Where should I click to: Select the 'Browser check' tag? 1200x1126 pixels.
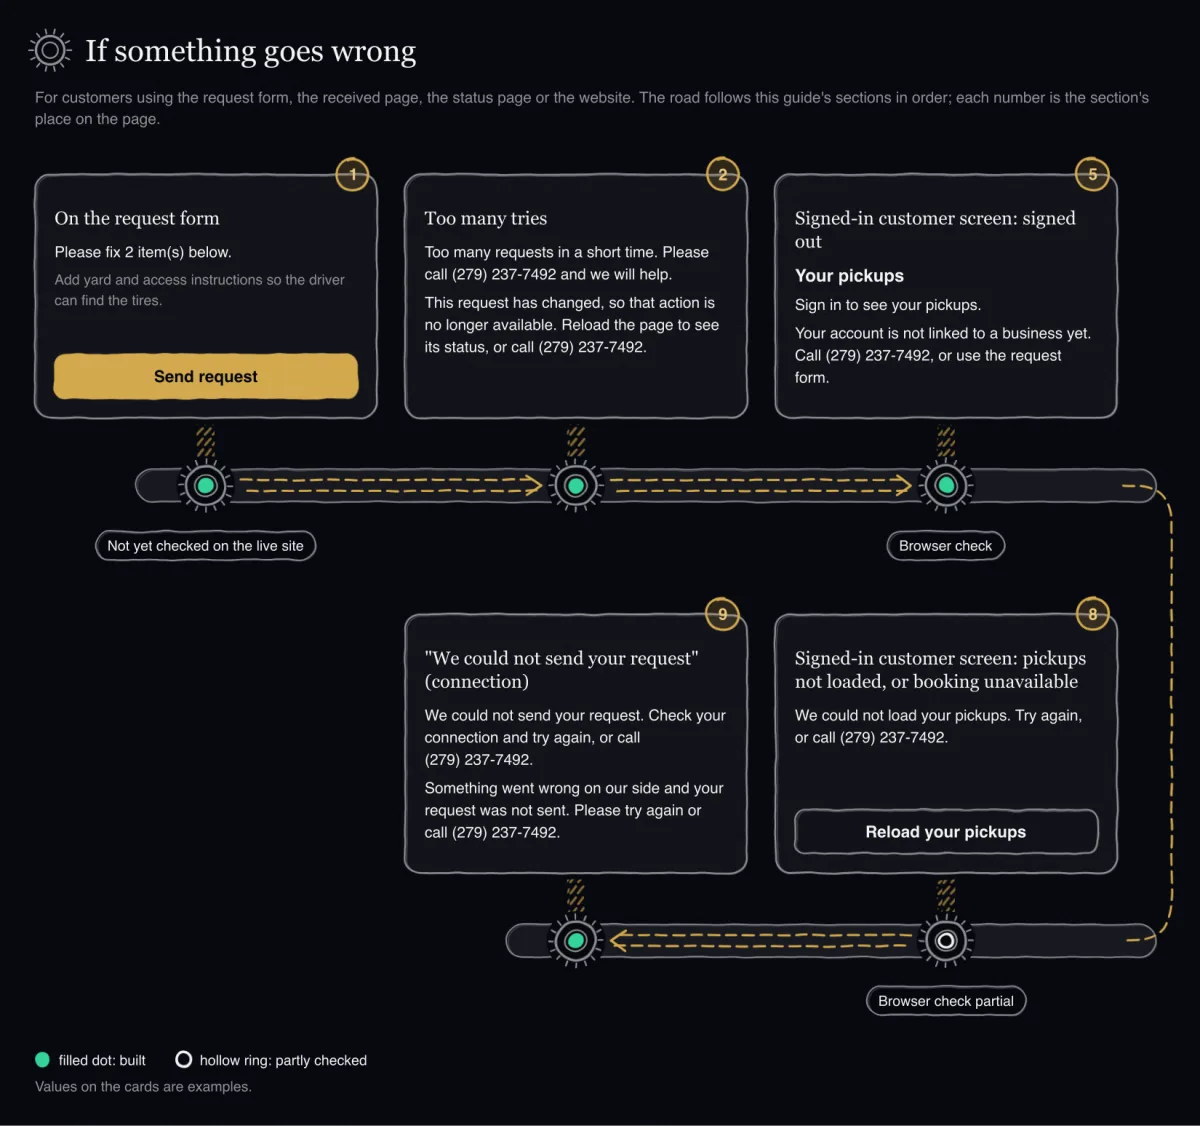pos(946,546)
